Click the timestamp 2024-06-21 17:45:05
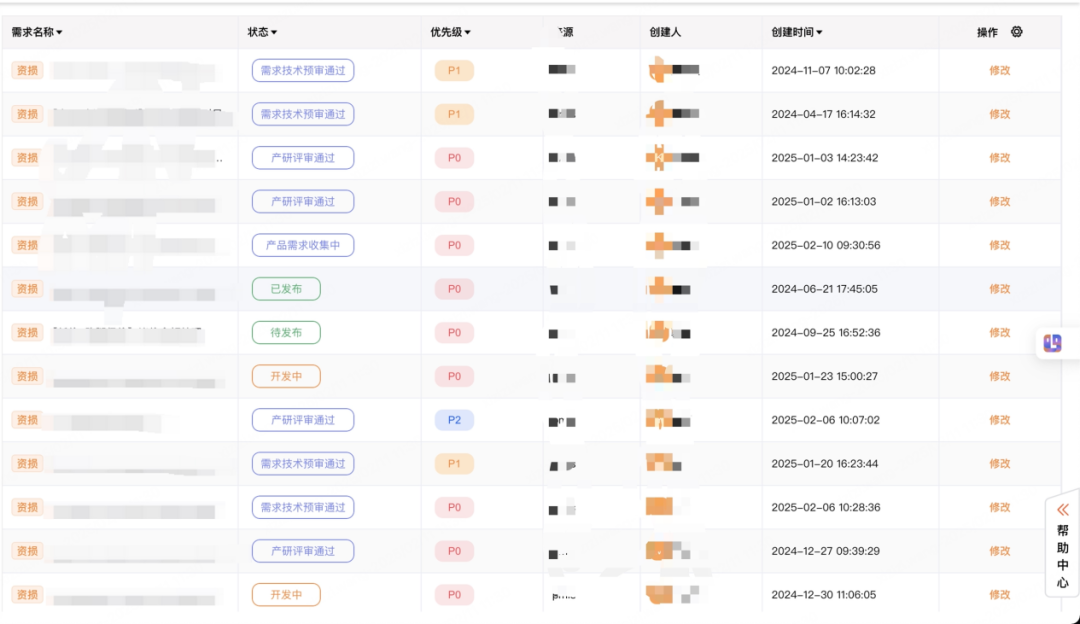 coord(824,289)
